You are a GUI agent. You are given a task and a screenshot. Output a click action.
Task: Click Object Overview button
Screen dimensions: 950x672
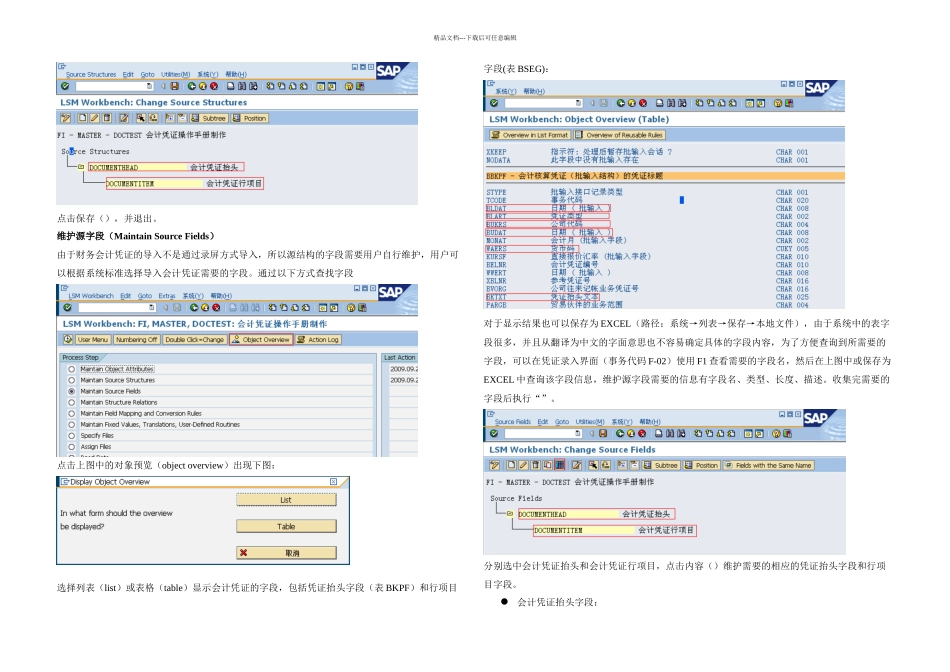click(261, 339)
